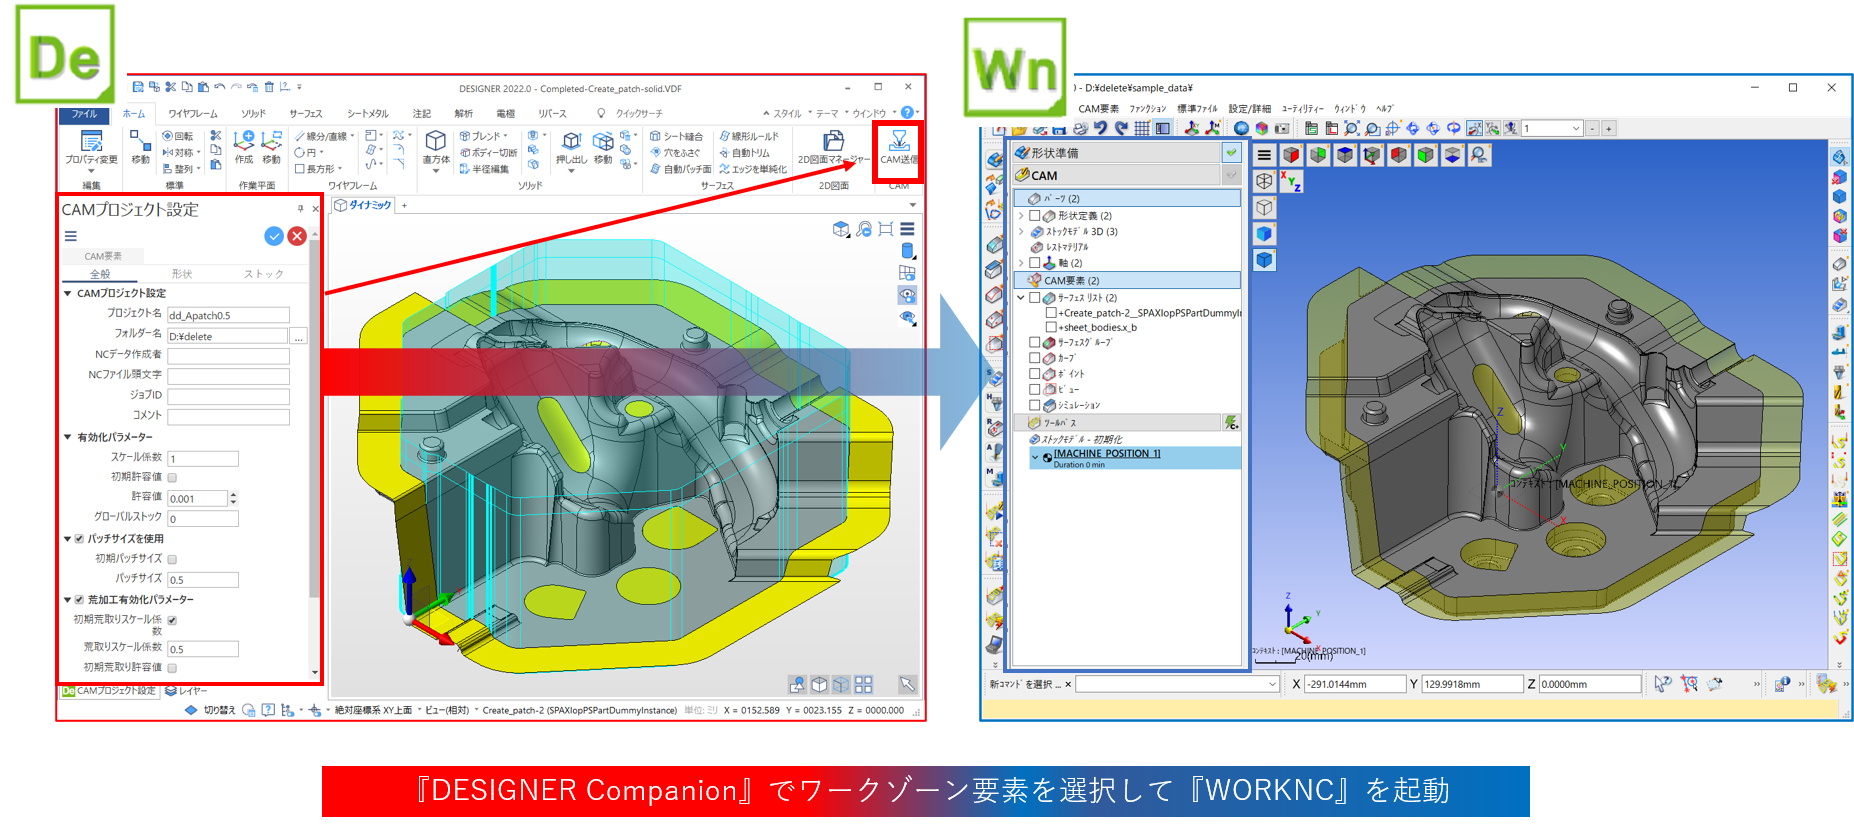This screenshot has width=1854, height=827.
Task: Click the X coordinate field in WORKNC
Action: [x=1355, y=684]
